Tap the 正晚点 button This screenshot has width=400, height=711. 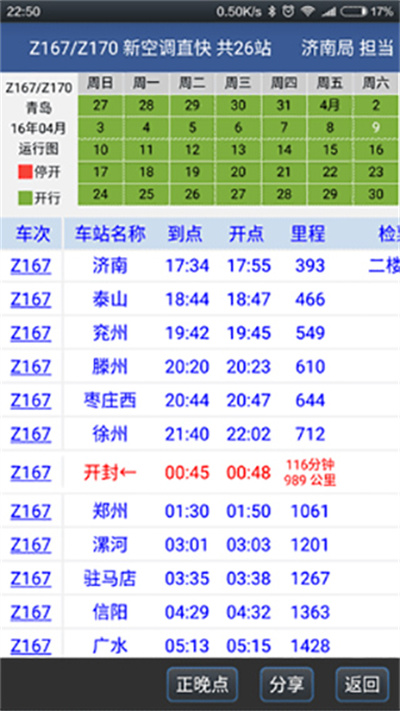(202, 685)
